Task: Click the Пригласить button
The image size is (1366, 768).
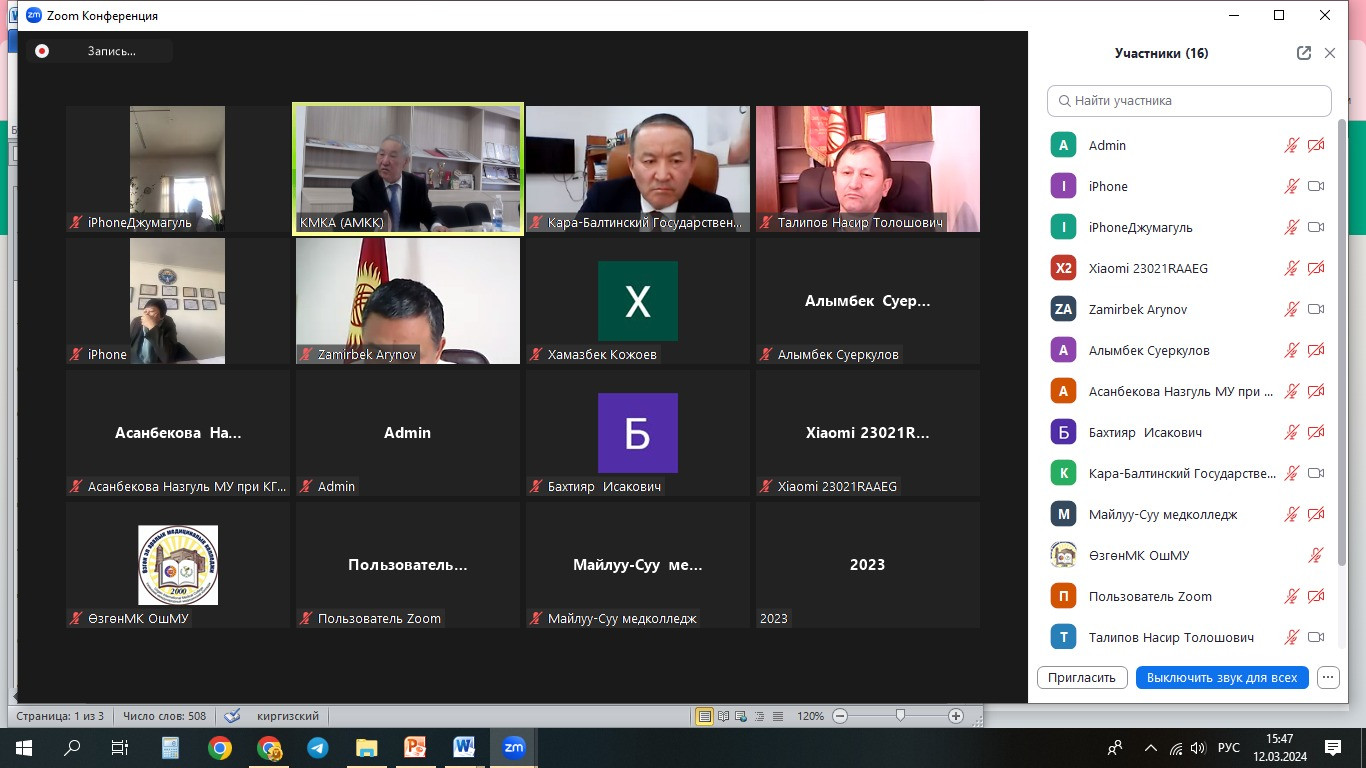Action: pos(1082,677)
